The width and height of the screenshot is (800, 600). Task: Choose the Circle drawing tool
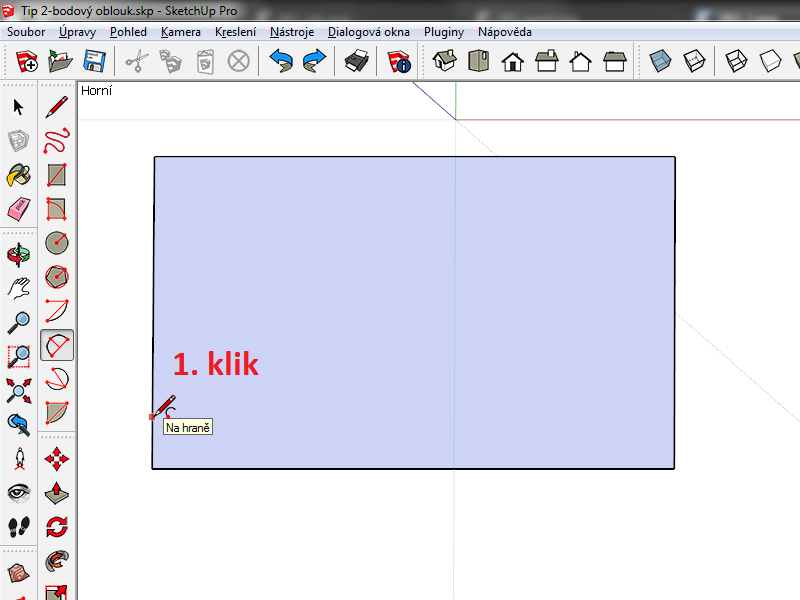pyautogui.click(x=58, y=243)
